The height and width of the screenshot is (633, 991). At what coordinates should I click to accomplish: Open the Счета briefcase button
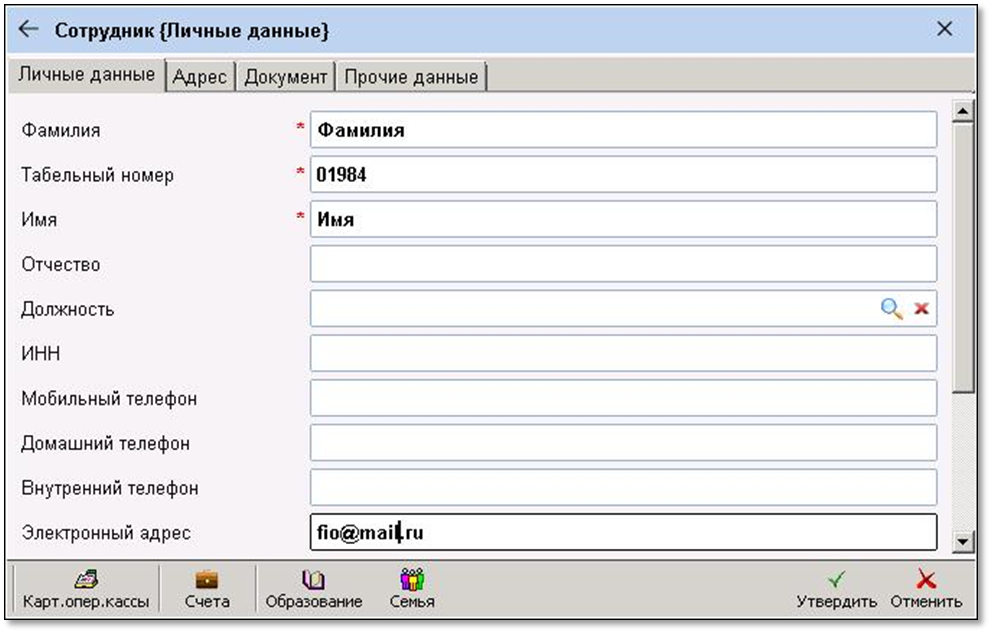tap(207, 589)
